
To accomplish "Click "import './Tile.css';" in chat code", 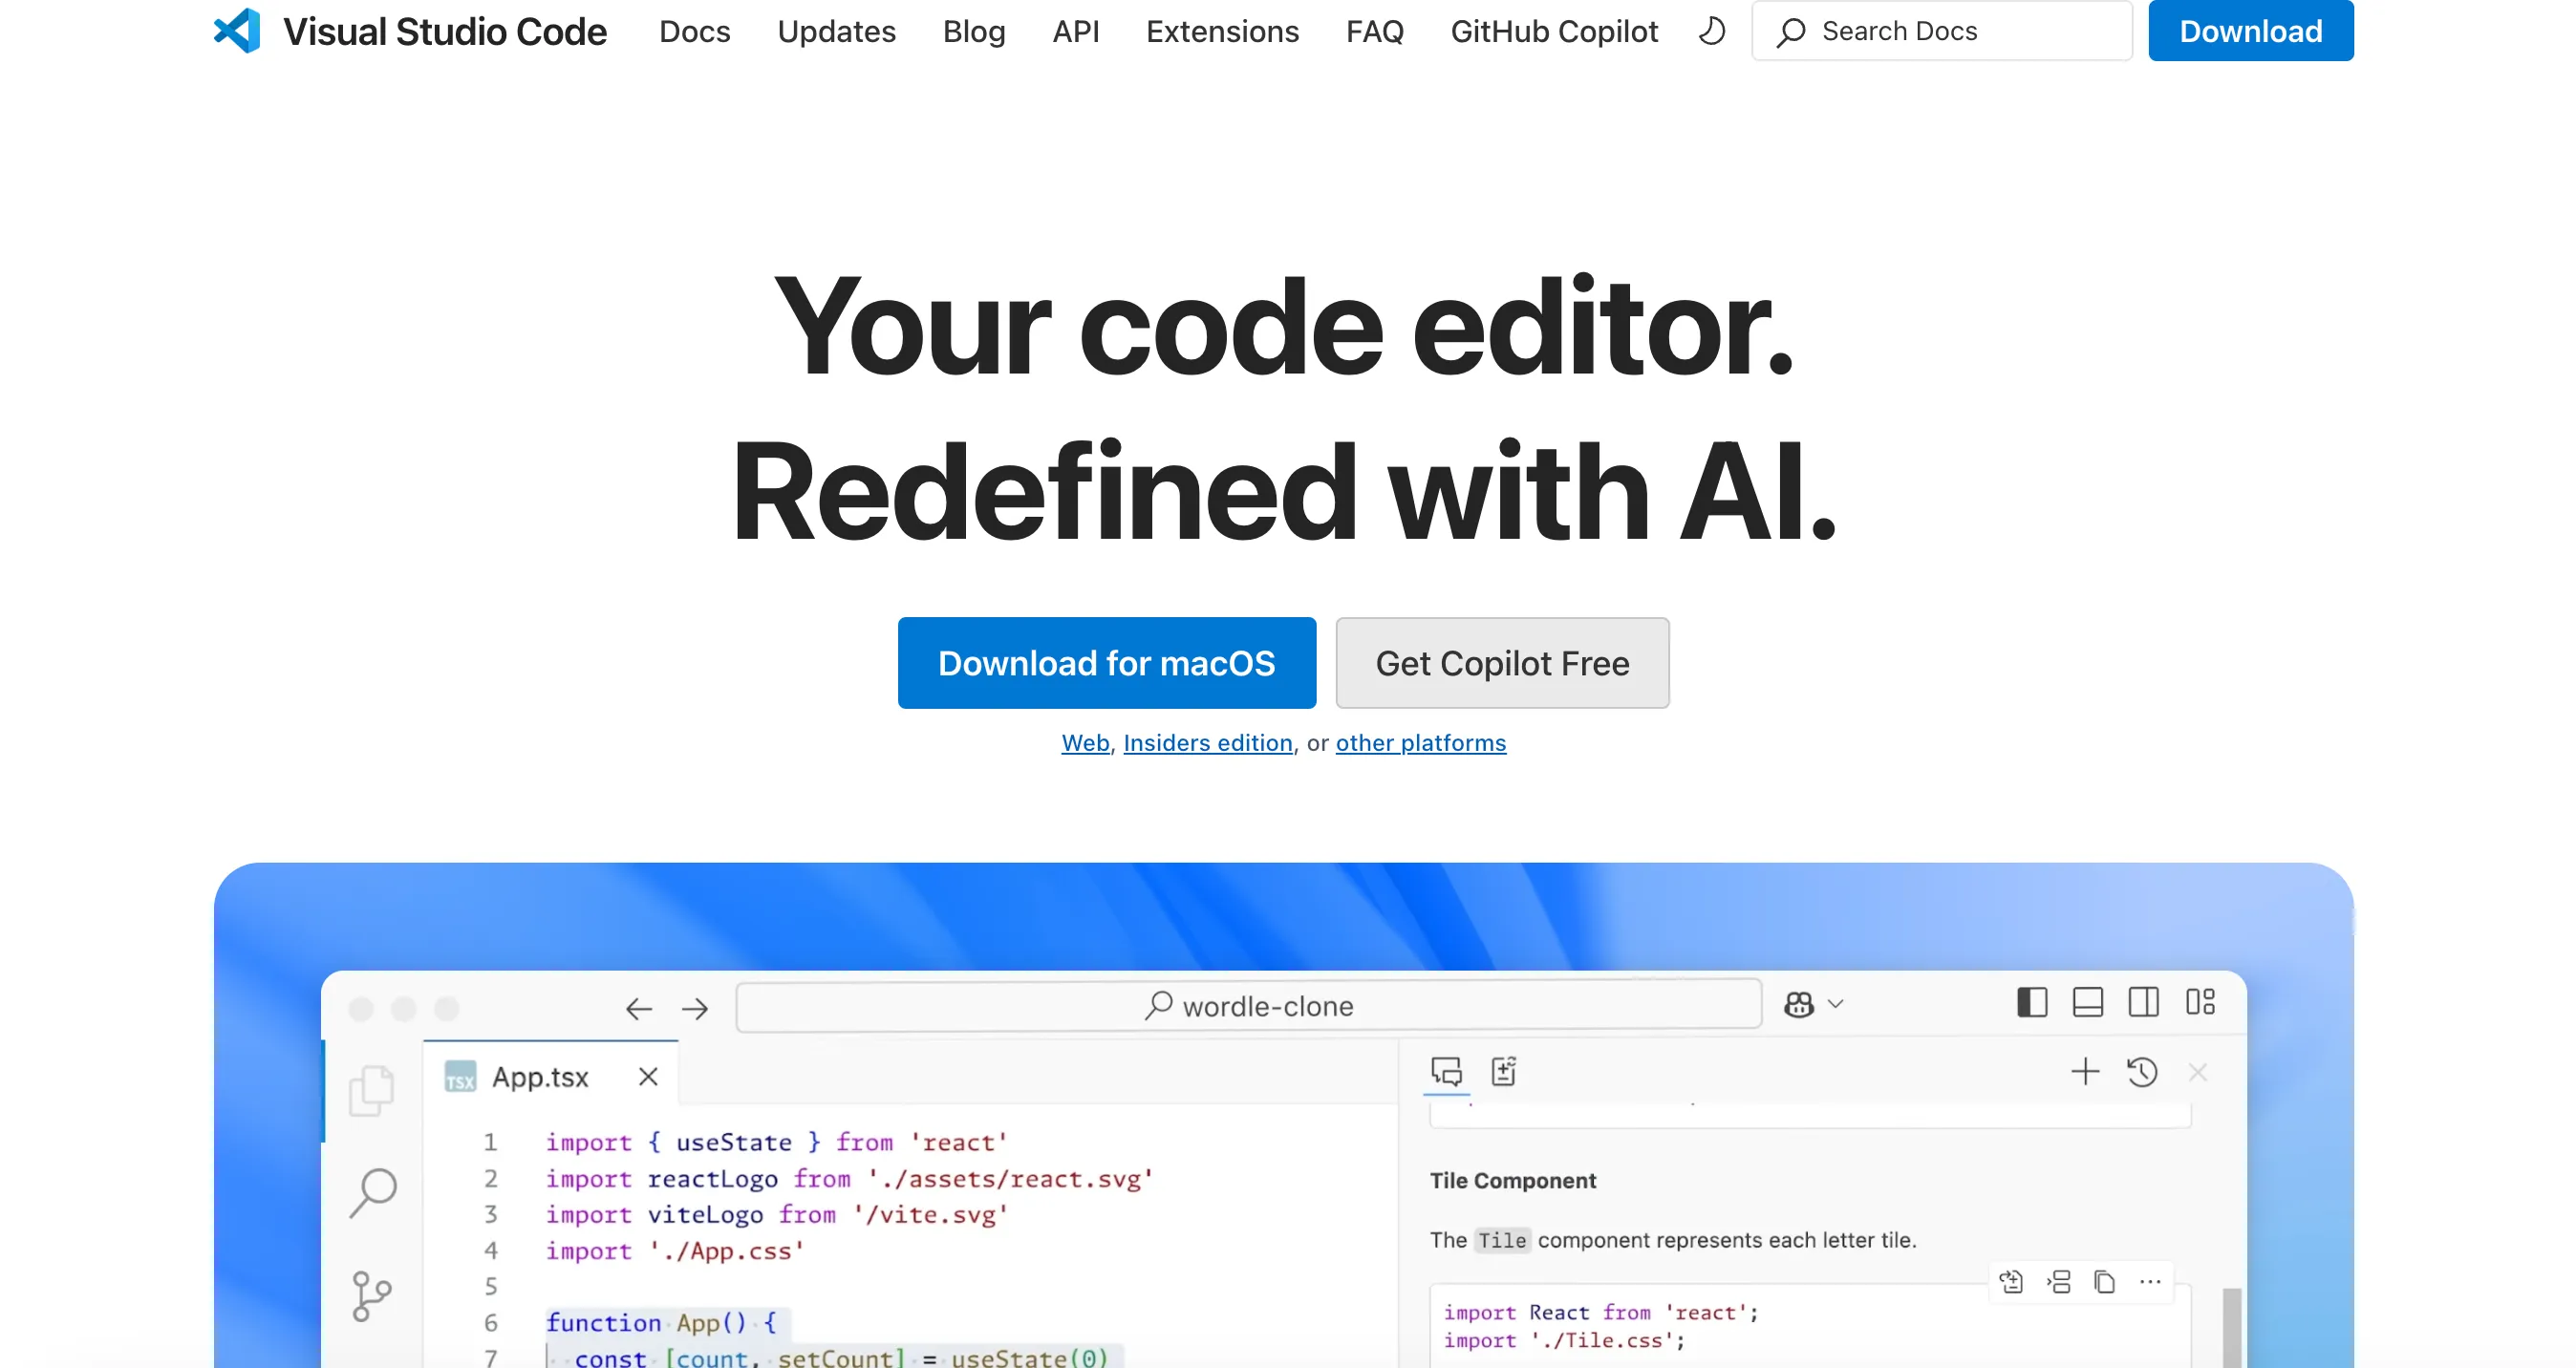I will 1564,1340.
